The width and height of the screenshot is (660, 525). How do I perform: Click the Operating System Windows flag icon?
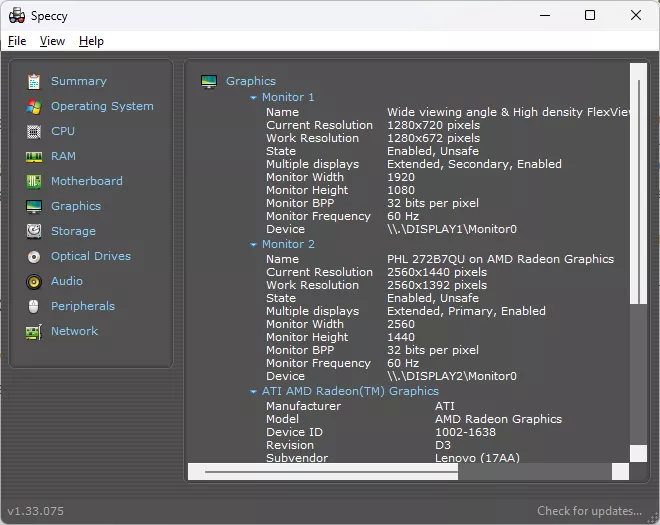[34, 107]
